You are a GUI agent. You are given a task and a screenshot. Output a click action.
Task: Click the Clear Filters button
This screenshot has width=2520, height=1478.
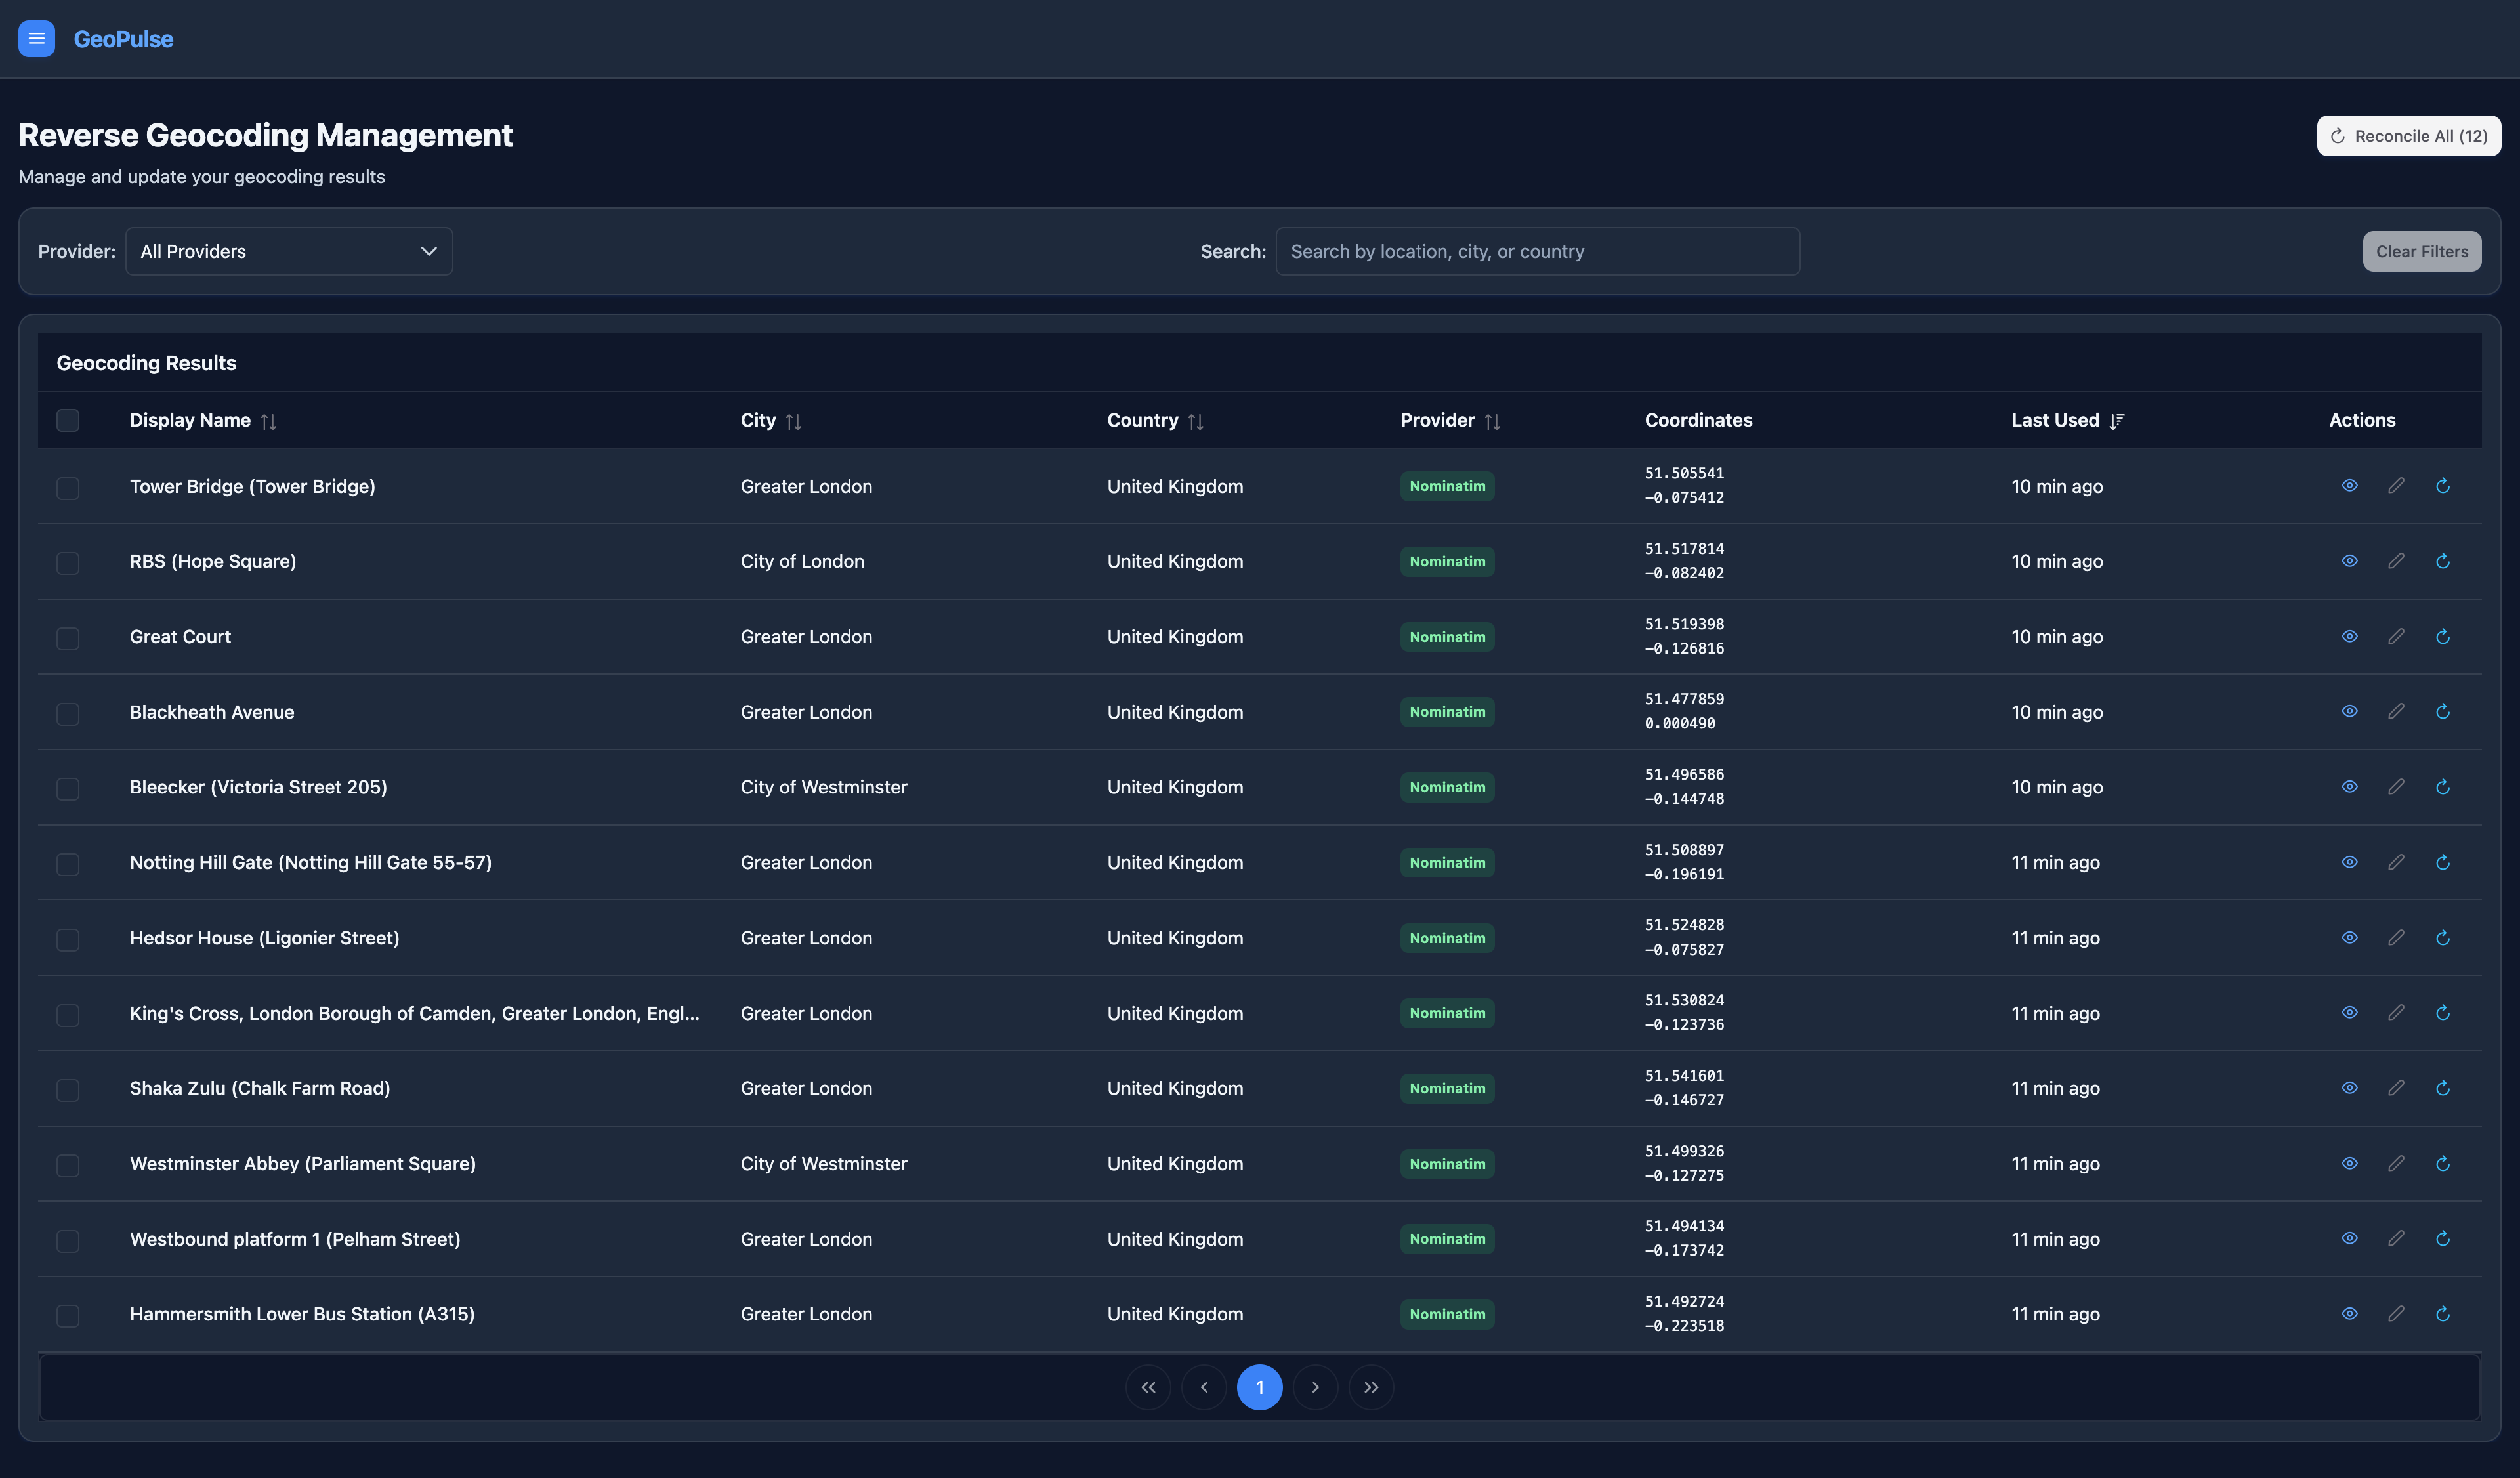coord(2421,251)
